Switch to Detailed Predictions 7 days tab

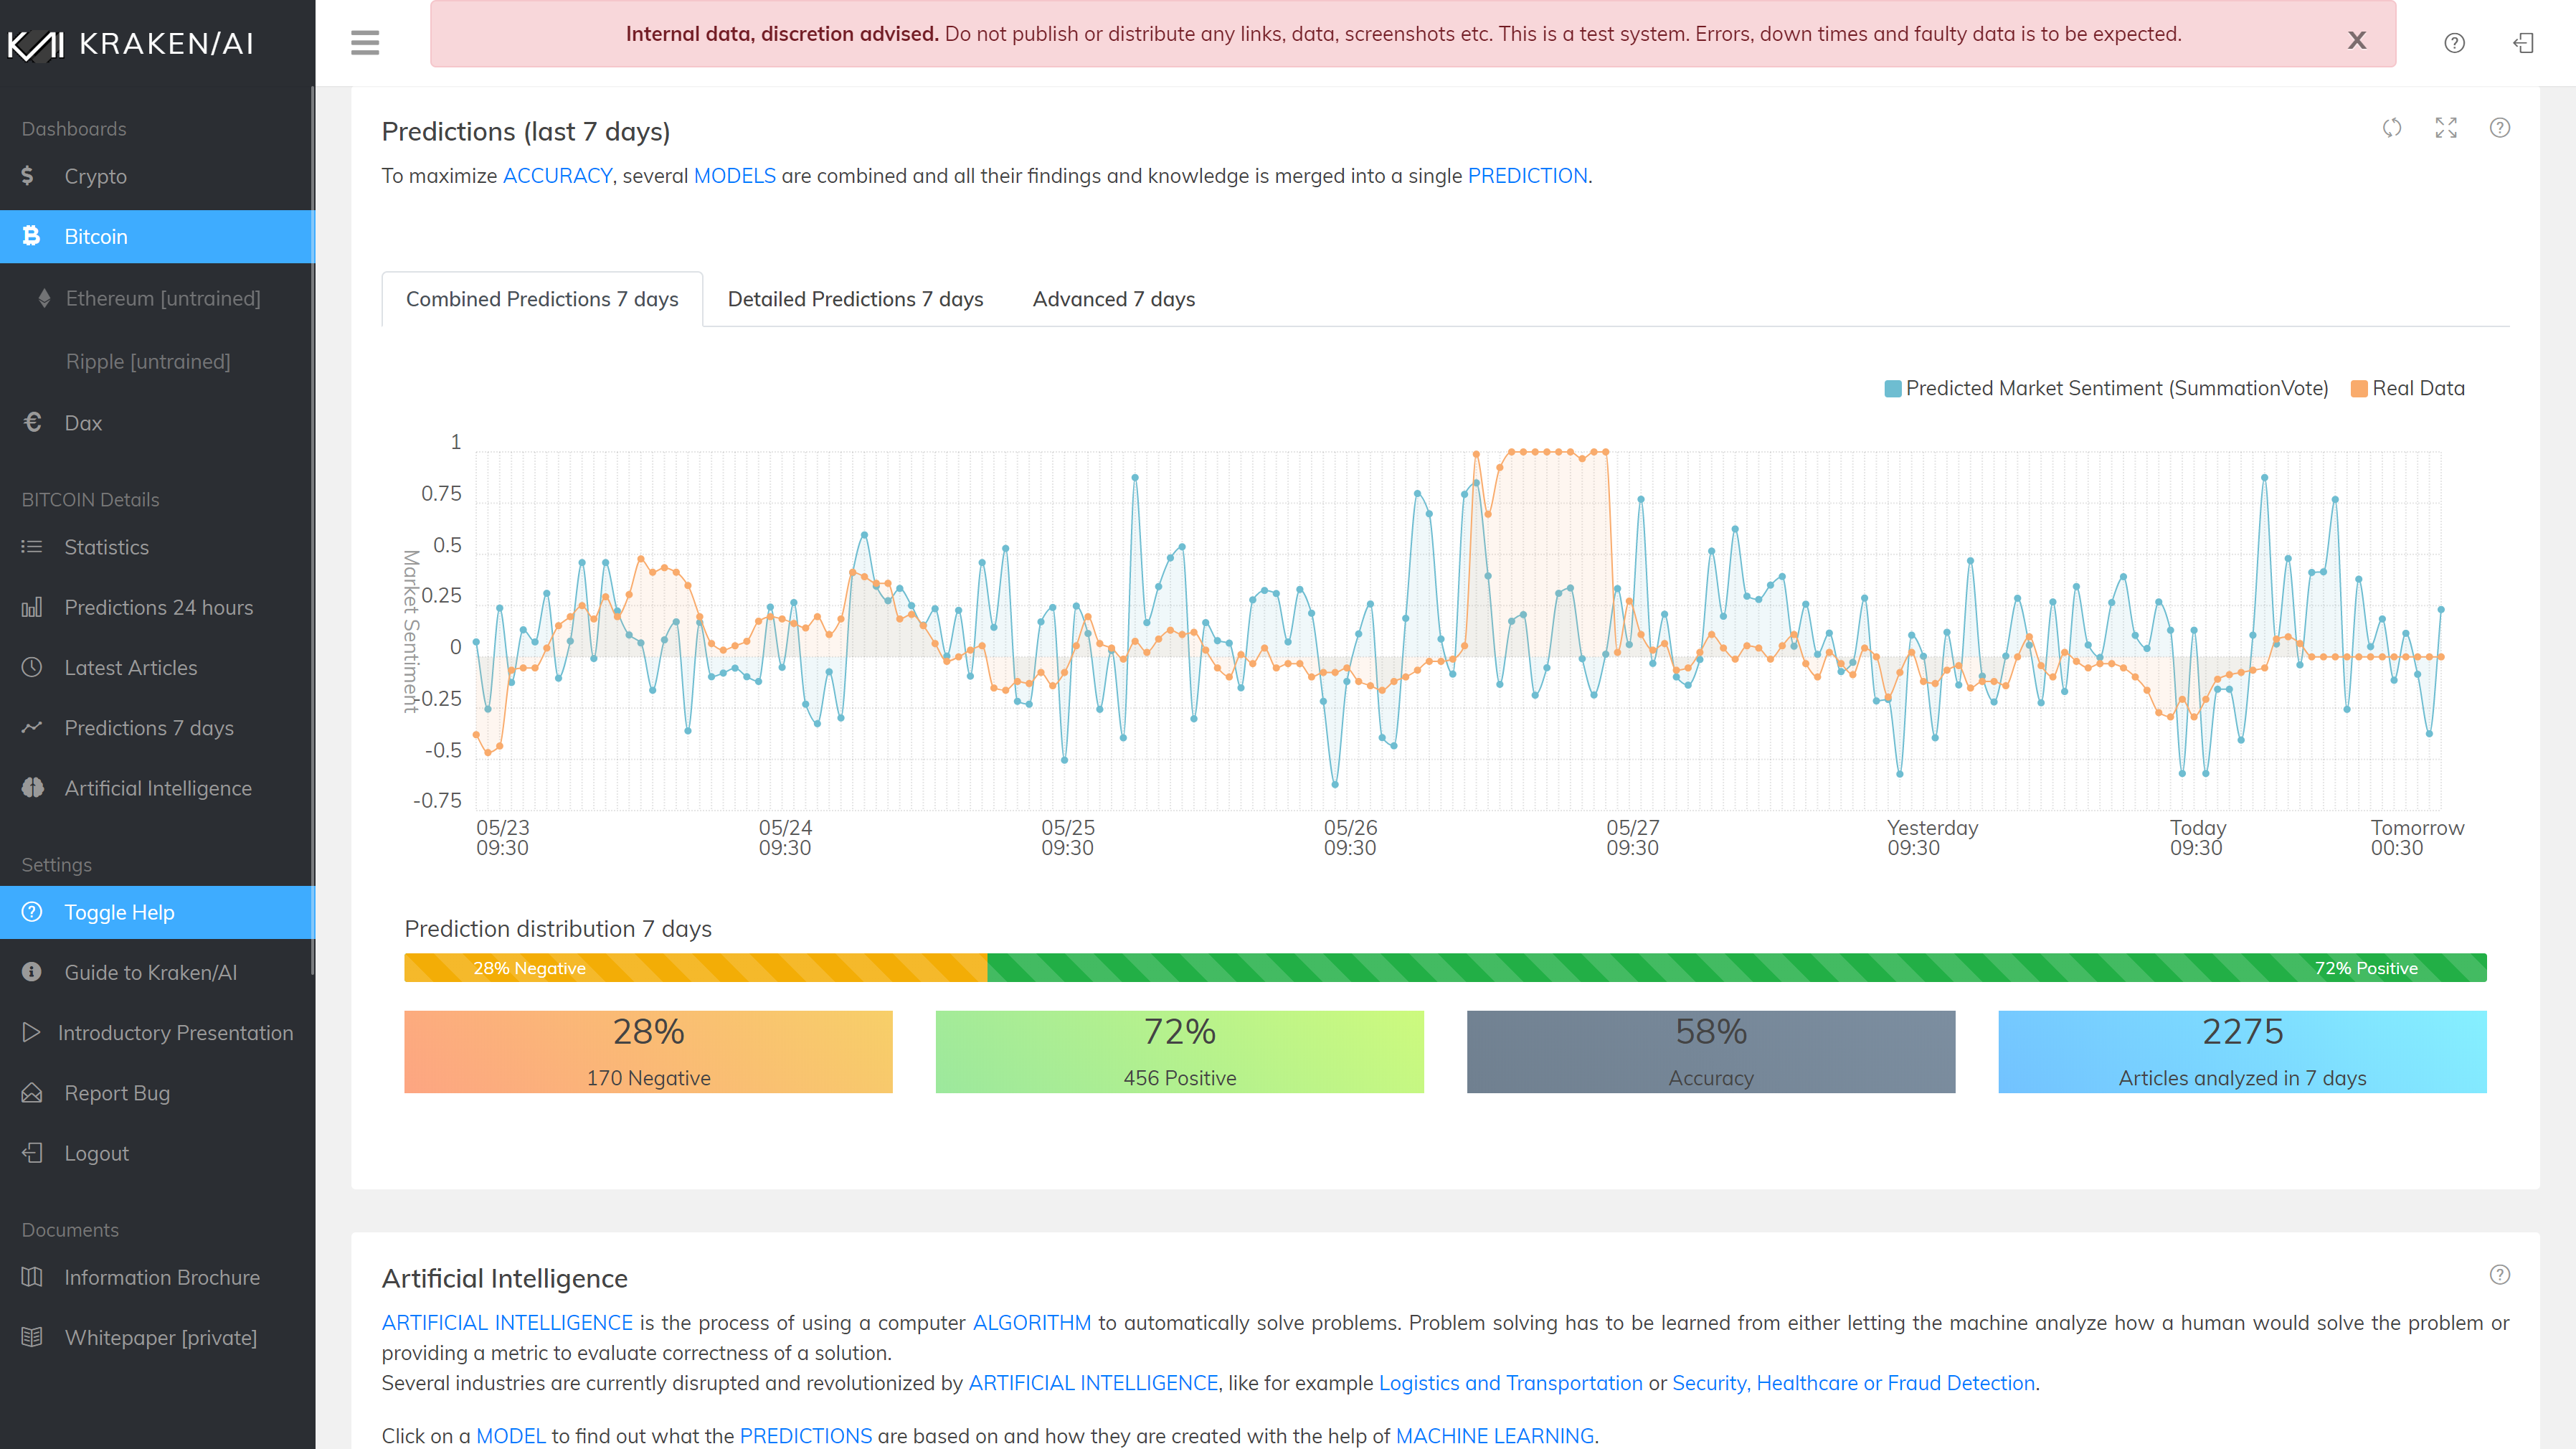click(855, 299)
